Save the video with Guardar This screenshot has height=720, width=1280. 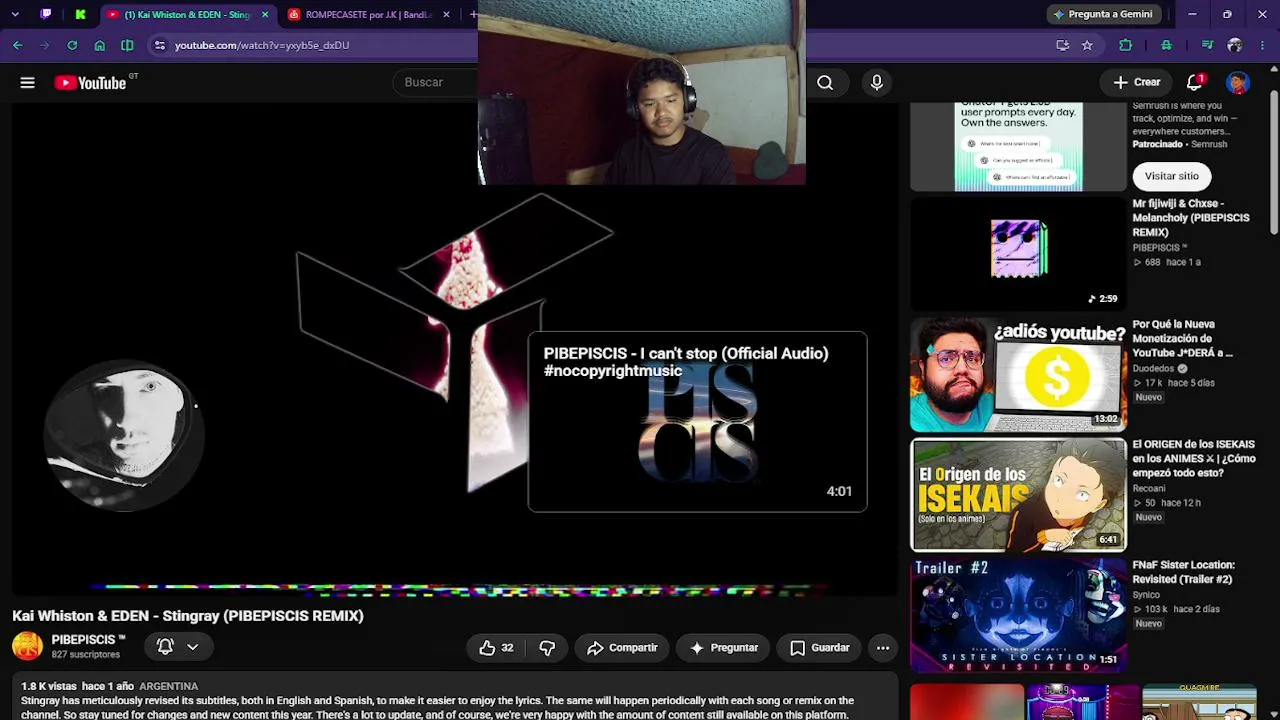pyautogui.click(x=820, y=648)
